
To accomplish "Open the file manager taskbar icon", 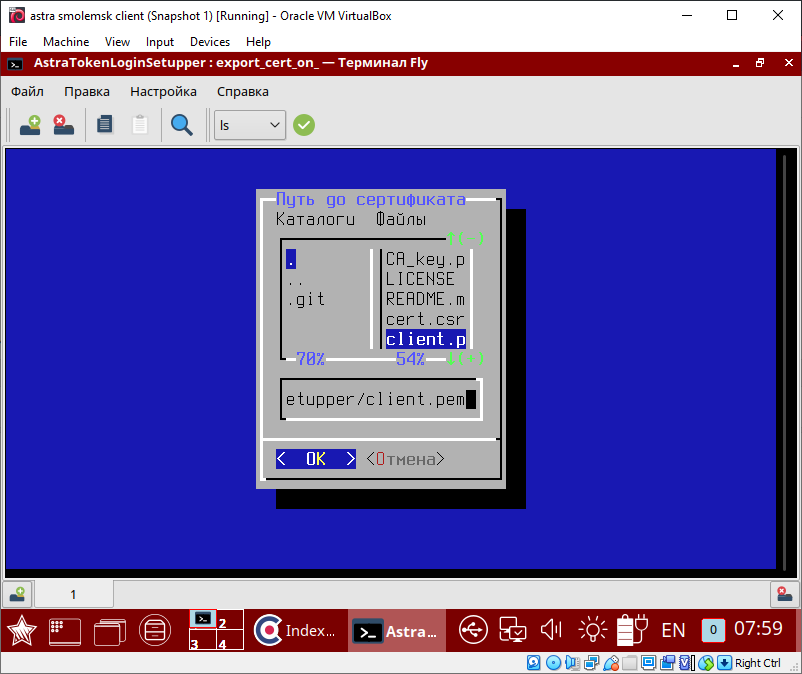I will [154, 630].
